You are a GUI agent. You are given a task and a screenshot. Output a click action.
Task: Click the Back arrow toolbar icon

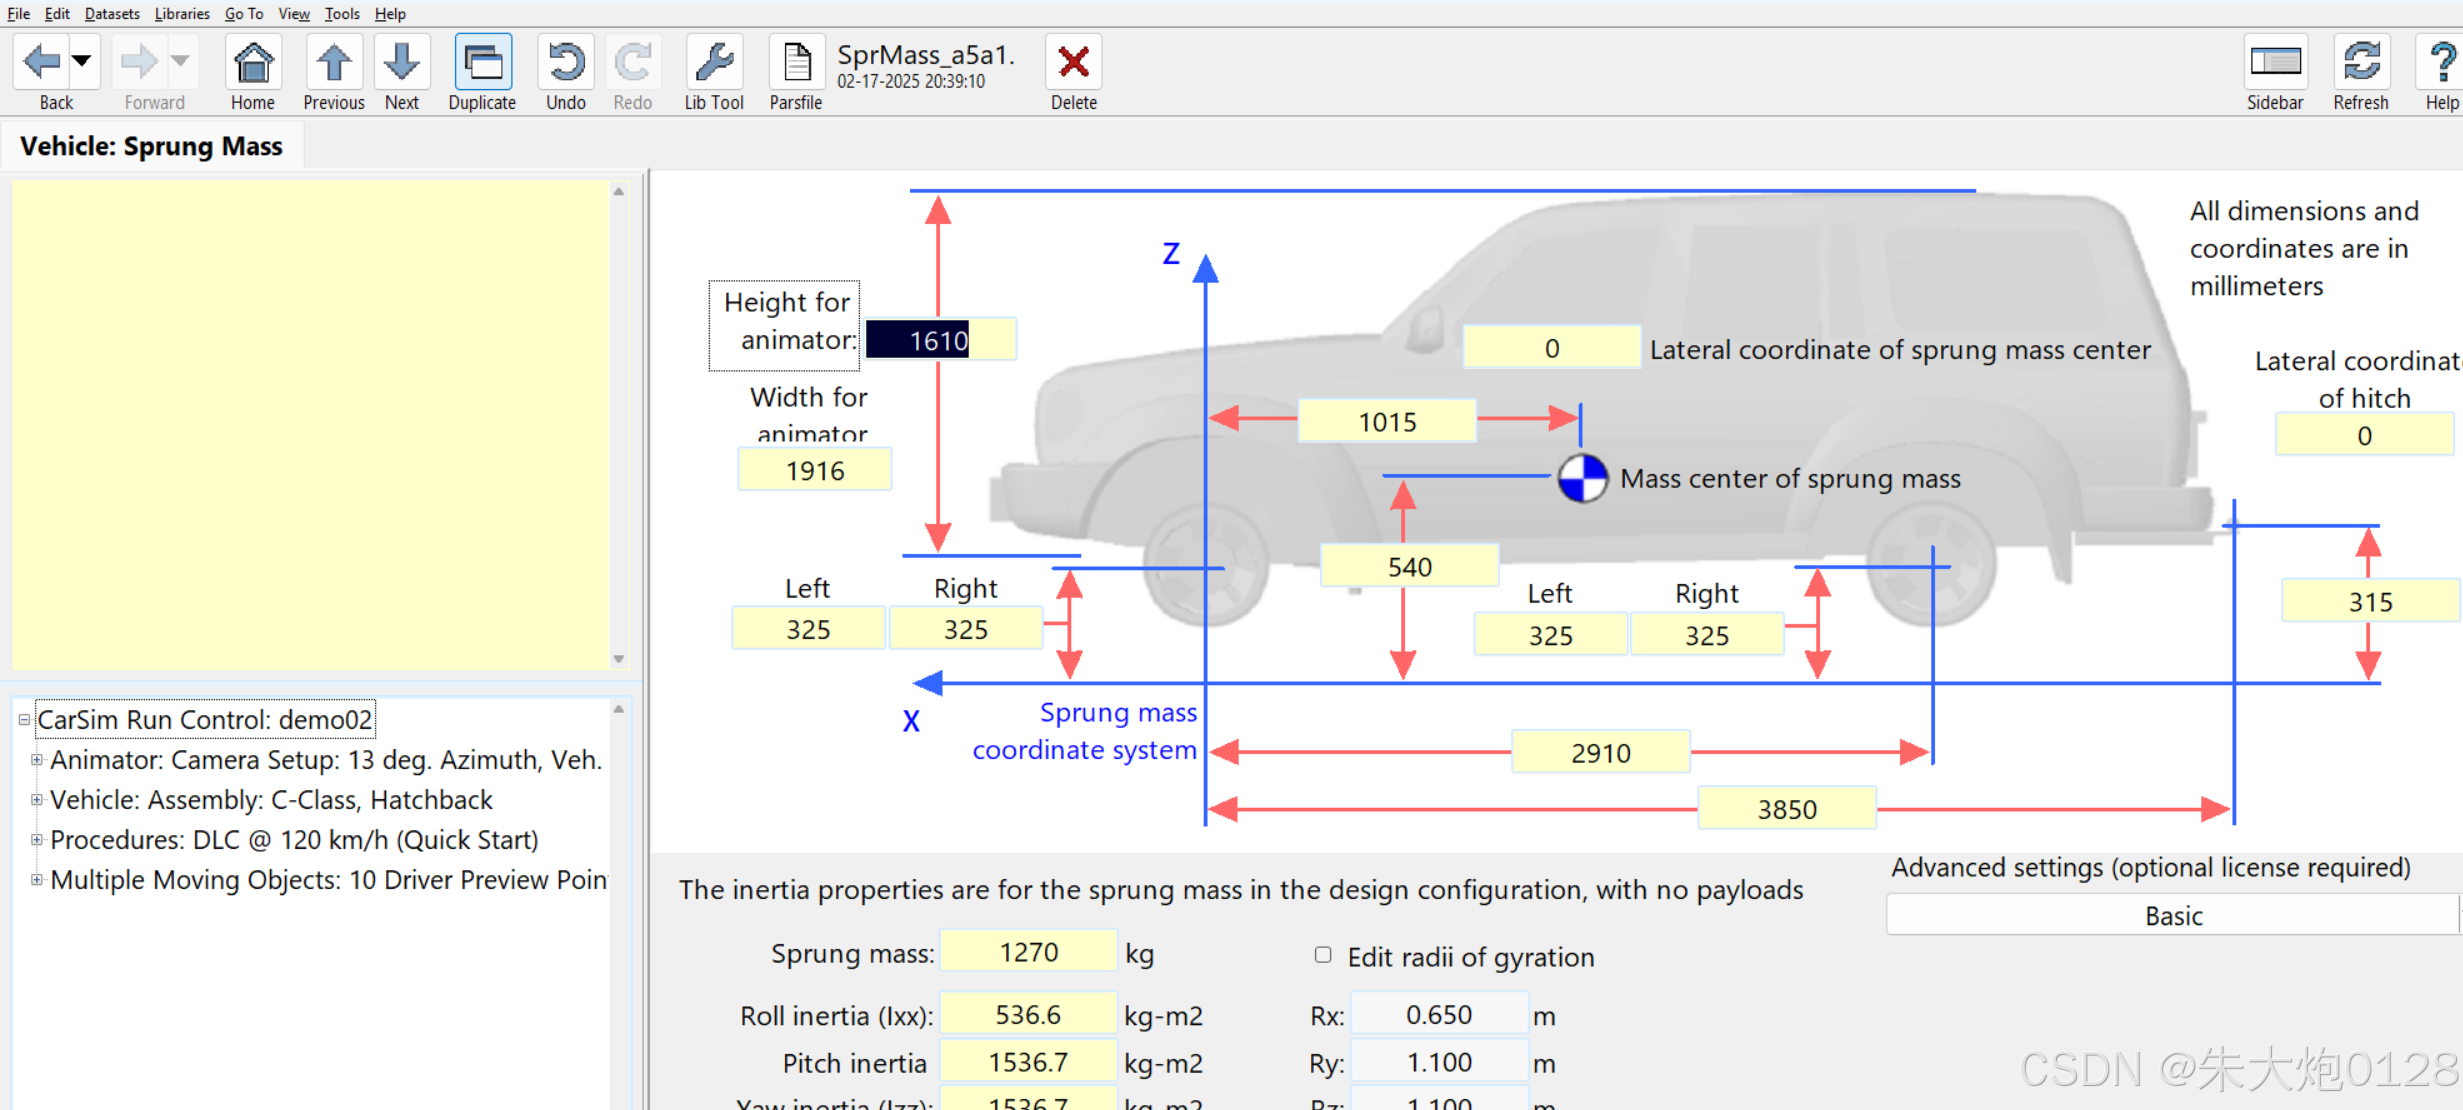[42, 62]
